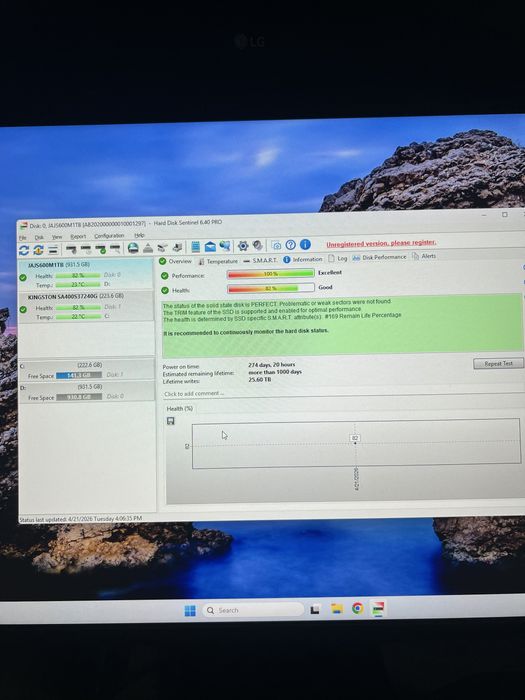Switch to the Disk Performance tab
525x700 pixels.
coord(379,258)
